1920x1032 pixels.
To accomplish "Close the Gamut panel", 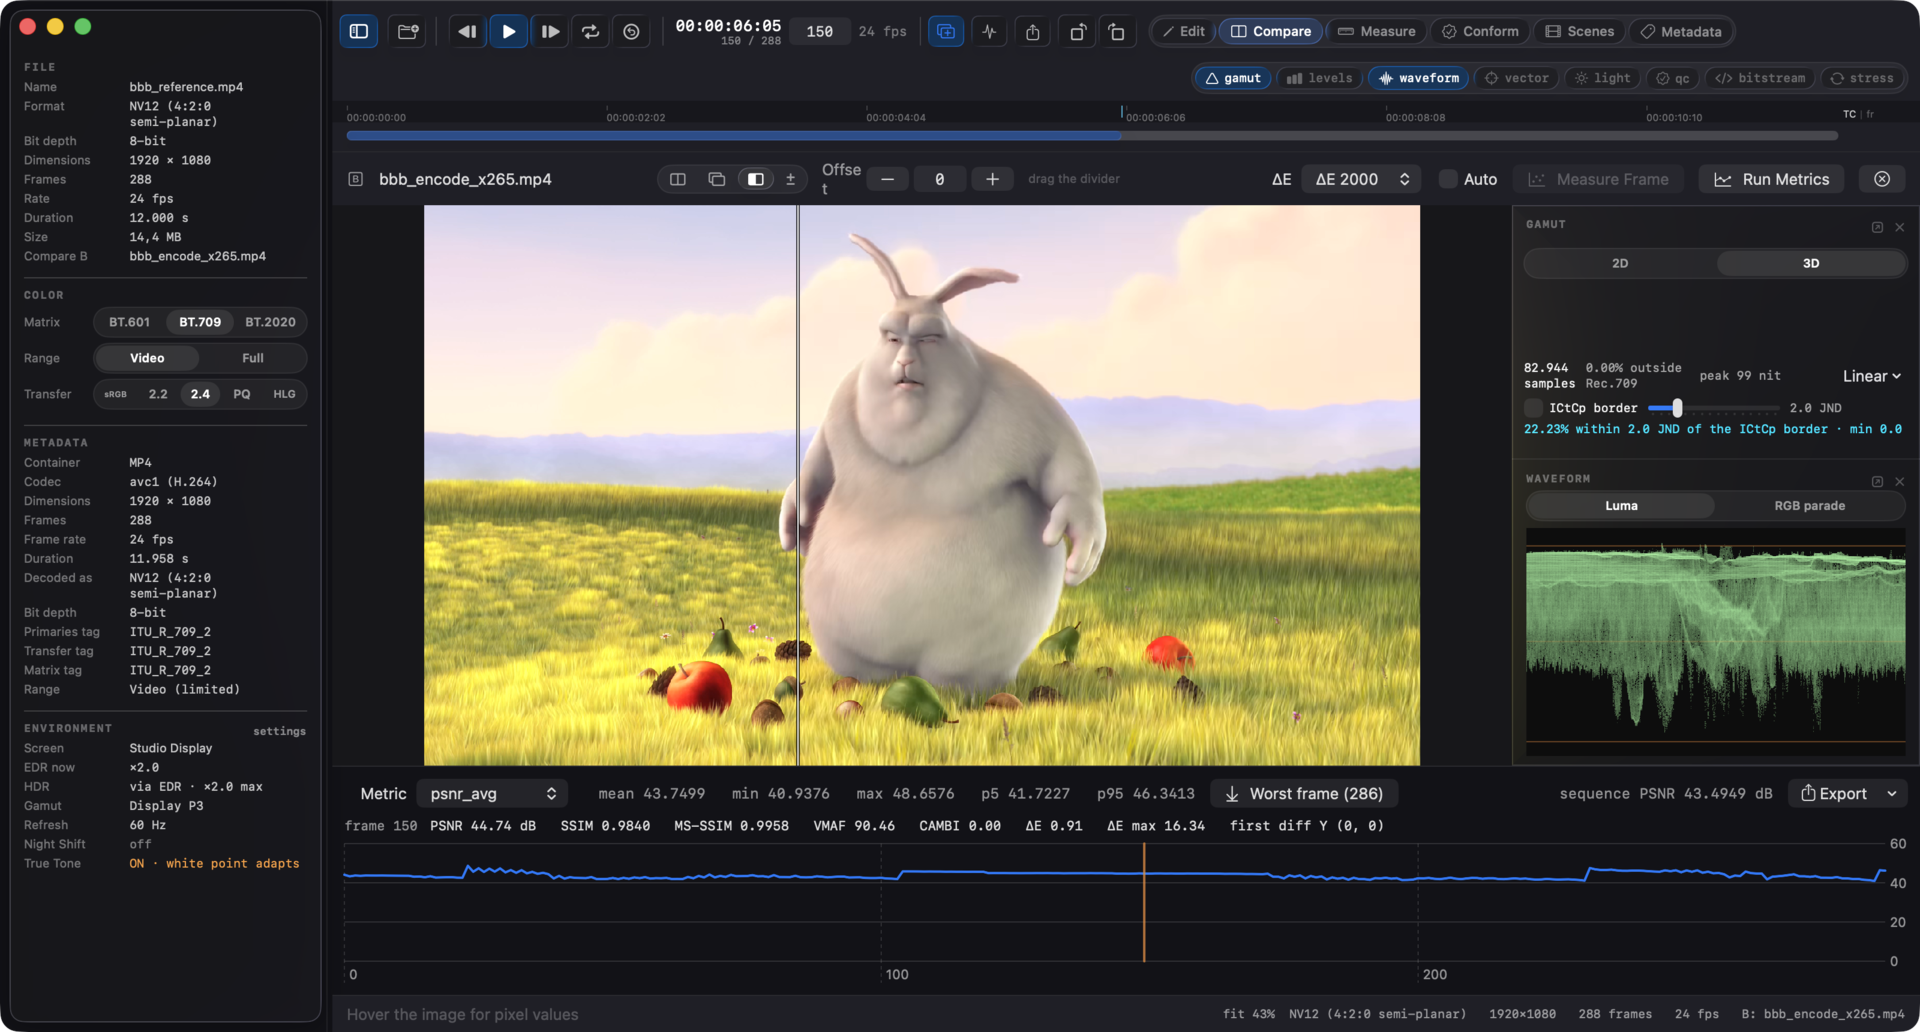I will 1900,227.
